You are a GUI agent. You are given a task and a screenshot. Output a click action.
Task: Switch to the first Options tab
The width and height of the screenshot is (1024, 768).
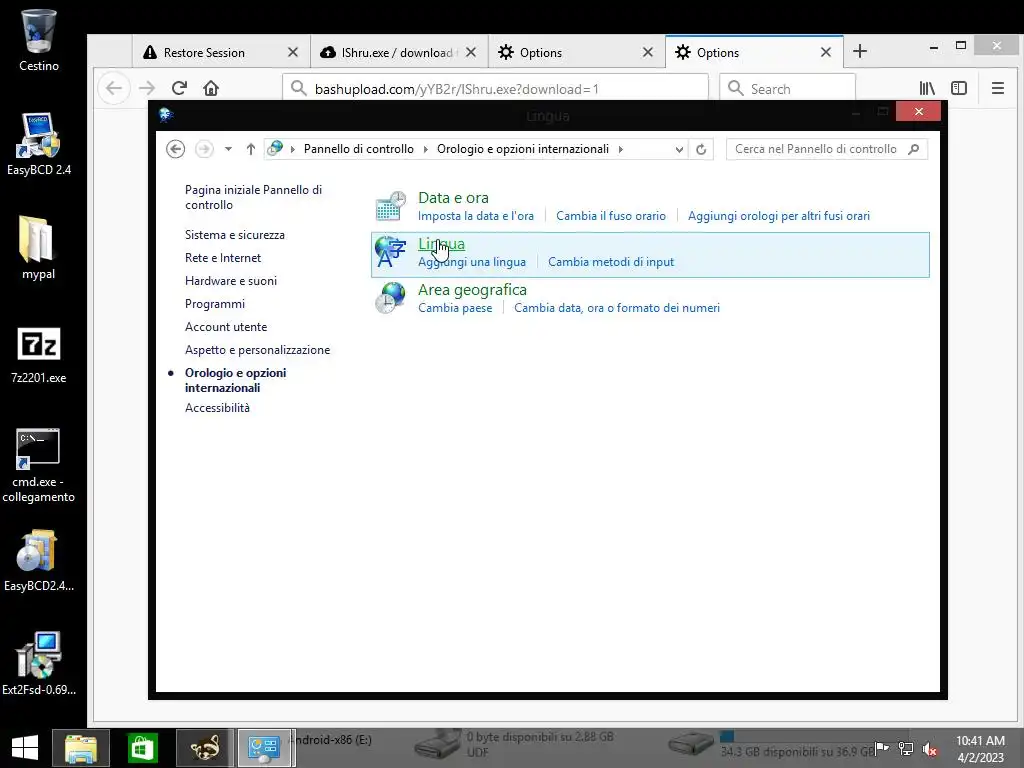540,52
